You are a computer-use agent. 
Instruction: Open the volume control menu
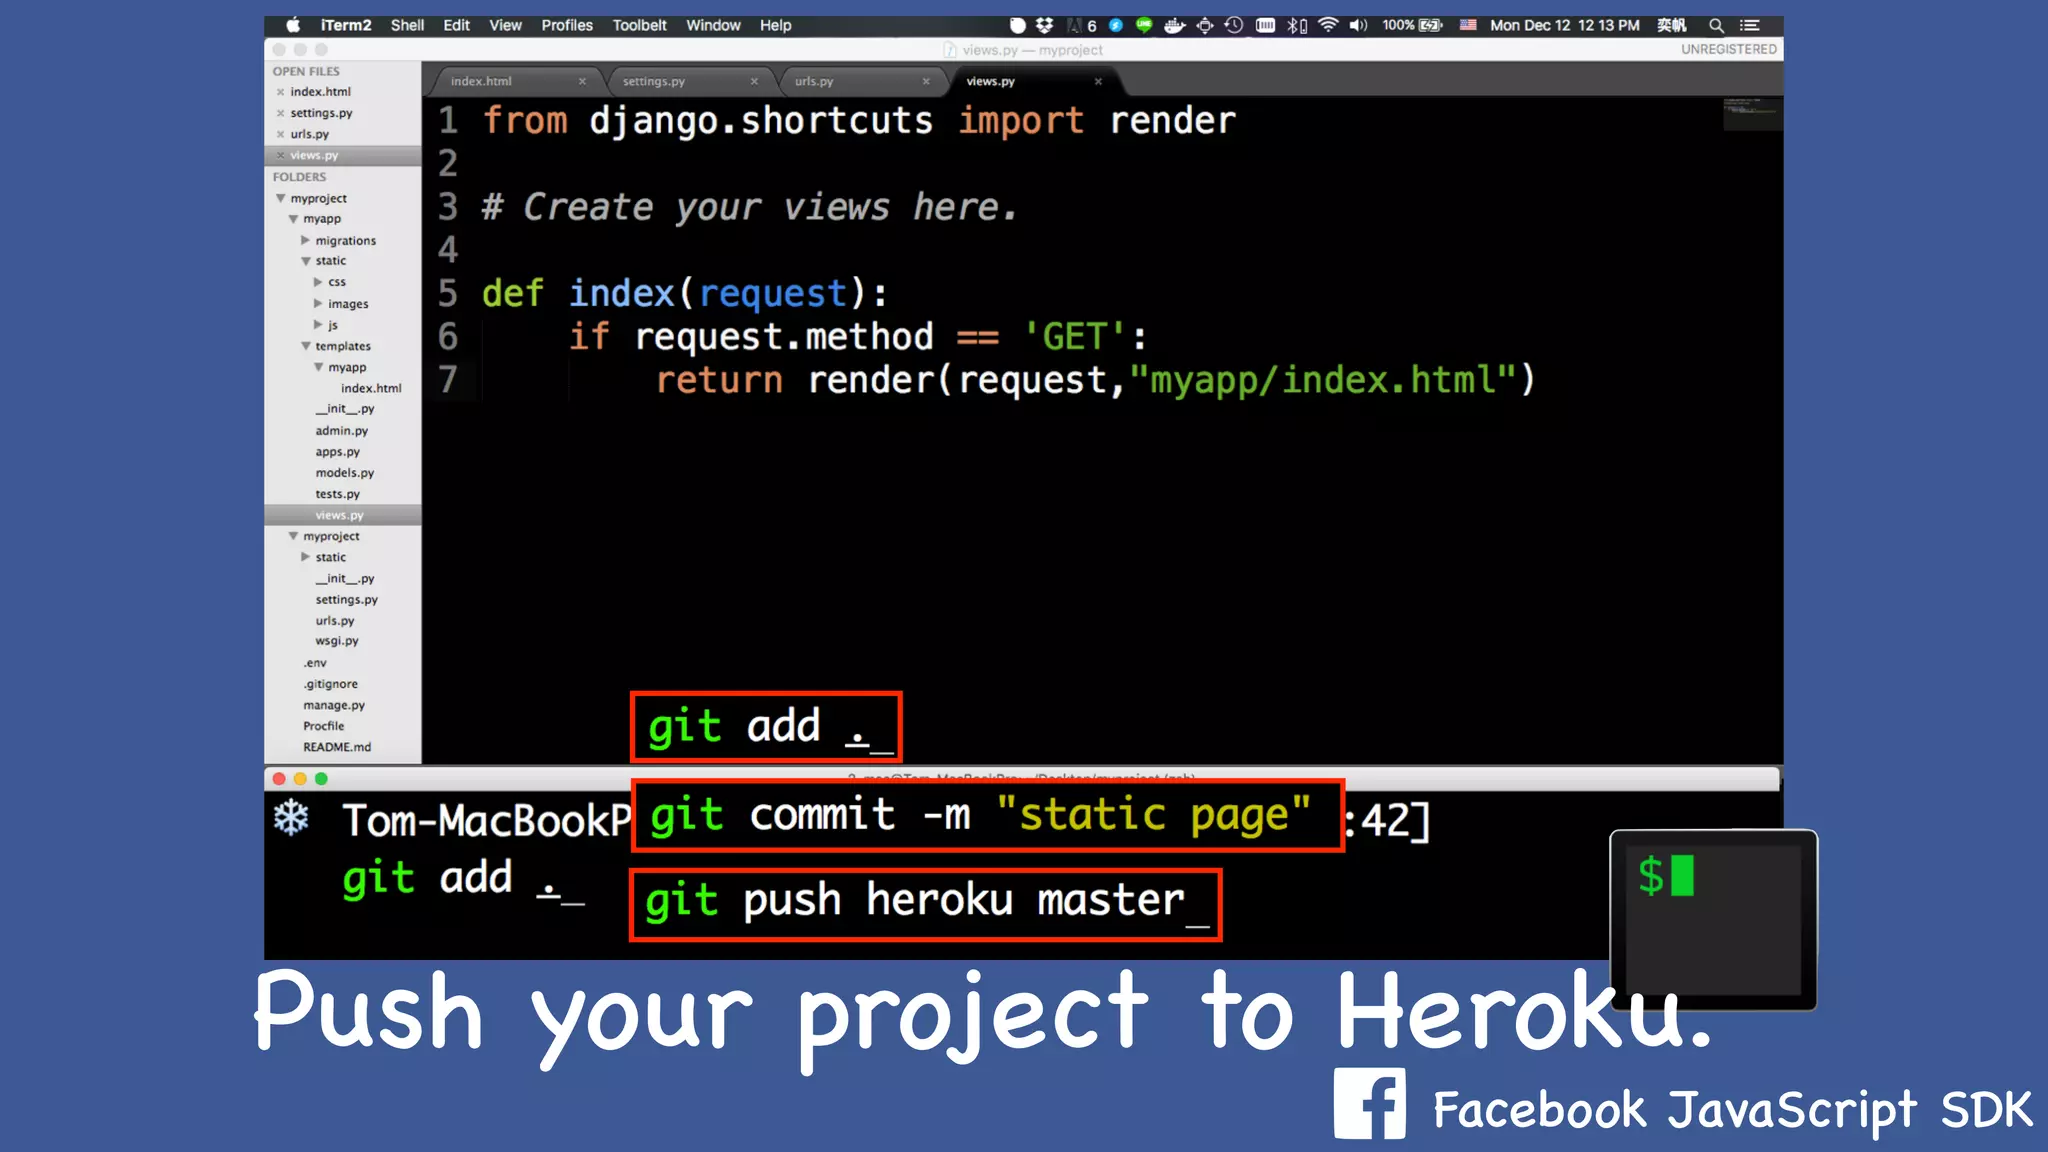1358,25
